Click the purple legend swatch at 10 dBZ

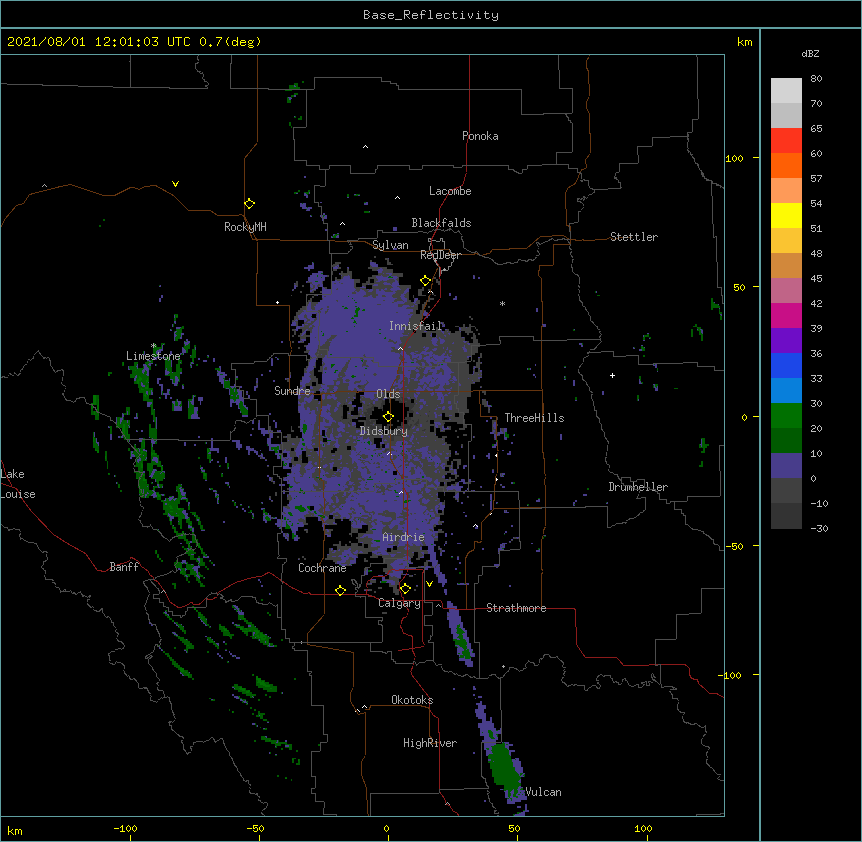(x=786, y=466)
